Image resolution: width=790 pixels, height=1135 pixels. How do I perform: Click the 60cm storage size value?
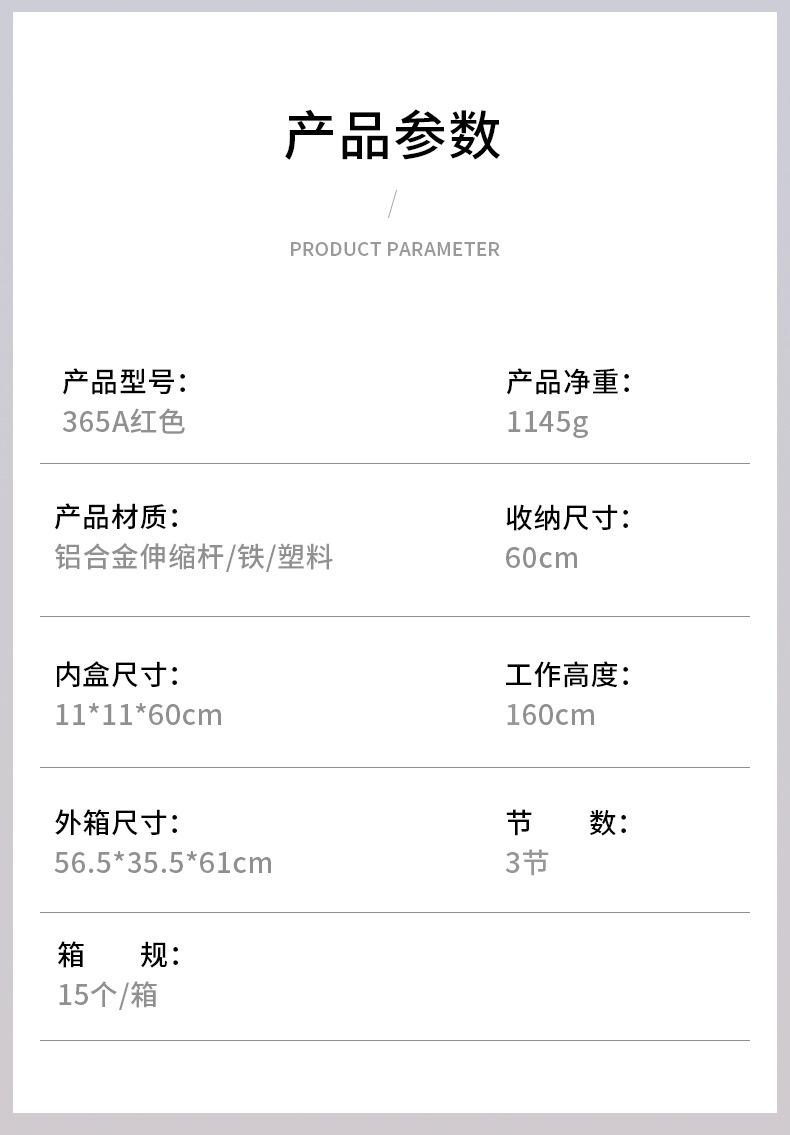[x=541, y=558]
